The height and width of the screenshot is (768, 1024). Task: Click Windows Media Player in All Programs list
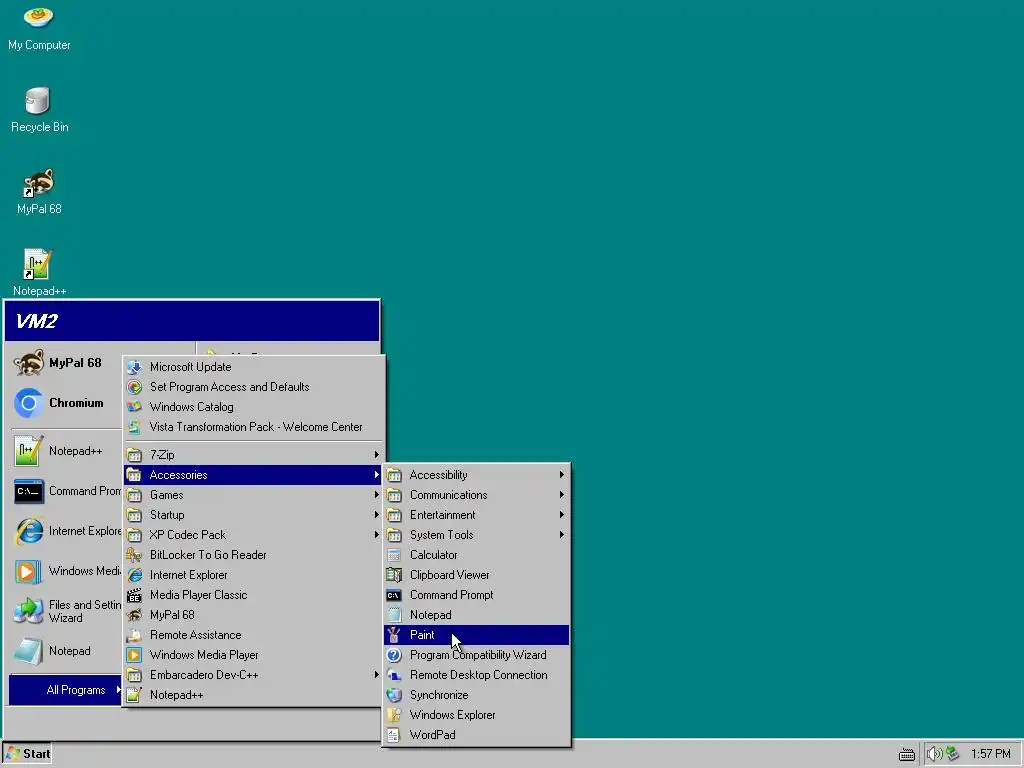253,655
